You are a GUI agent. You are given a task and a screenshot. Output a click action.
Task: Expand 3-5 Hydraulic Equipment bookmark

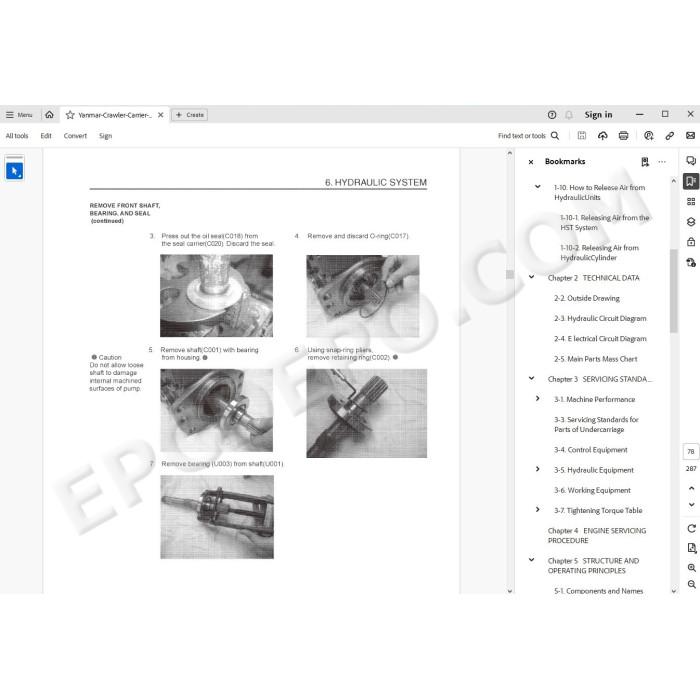coord(538,469)
